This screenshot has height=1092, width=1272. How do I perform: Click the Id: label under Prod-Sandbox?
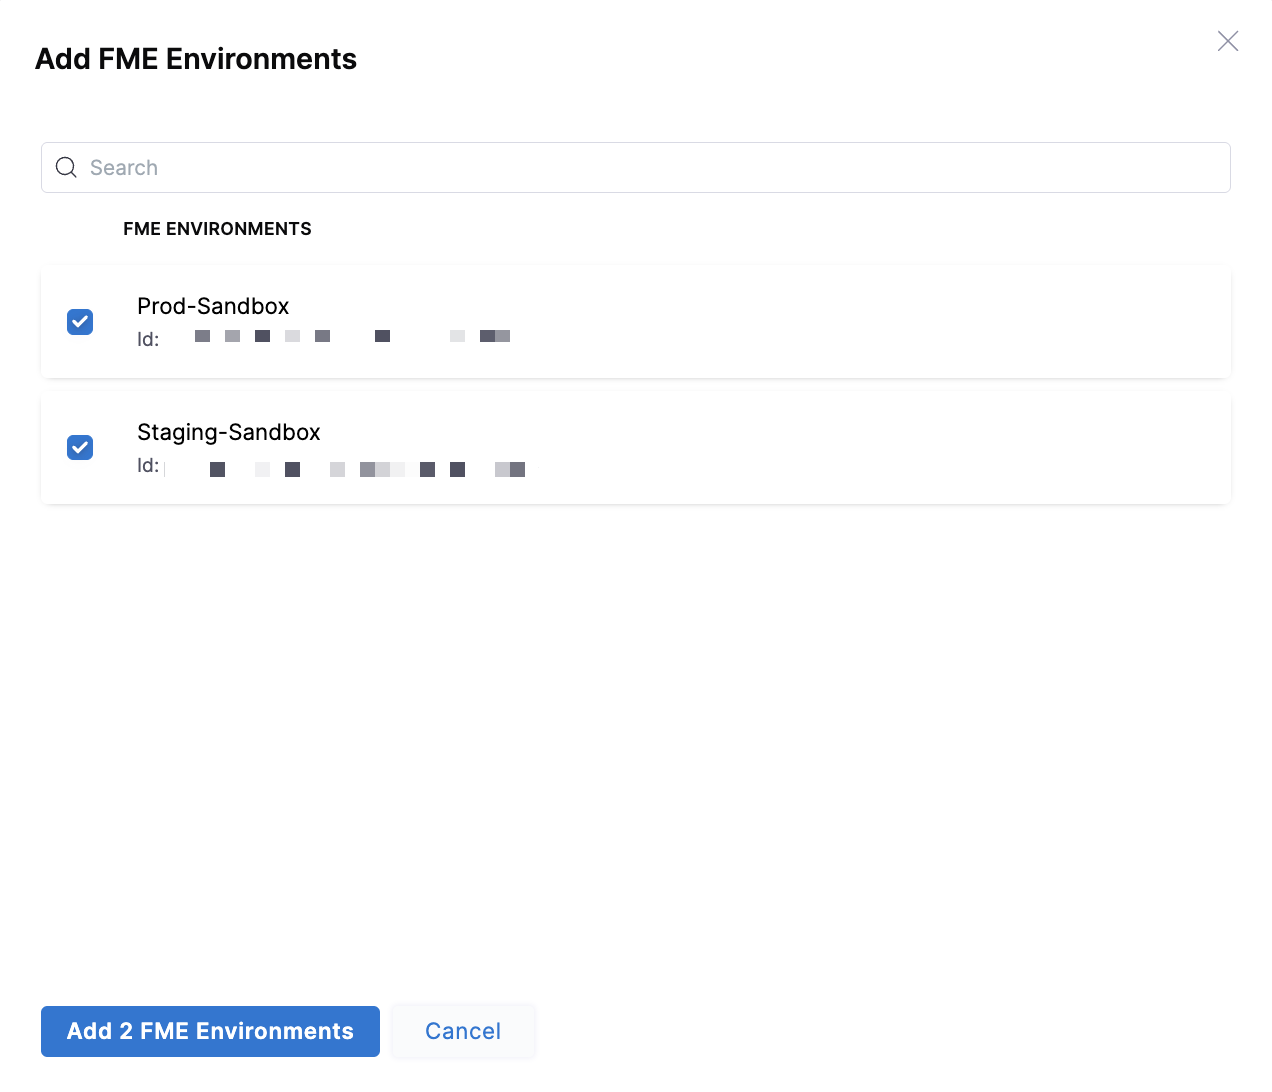(x=148, y=340)
